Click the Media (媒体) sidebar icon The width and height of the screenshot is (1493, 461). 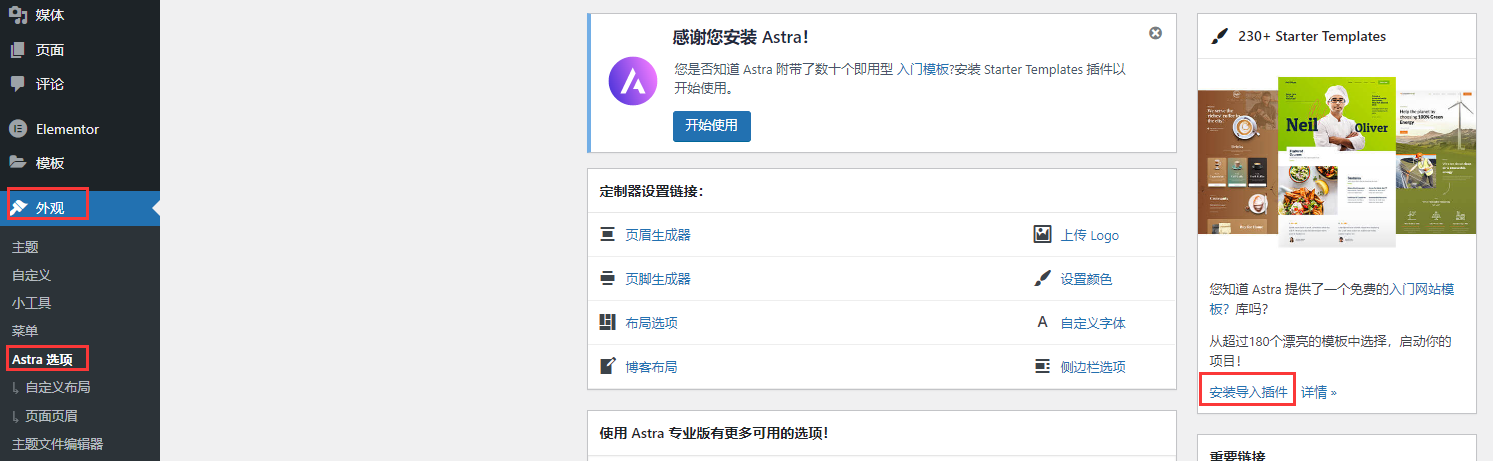(17, 15)
